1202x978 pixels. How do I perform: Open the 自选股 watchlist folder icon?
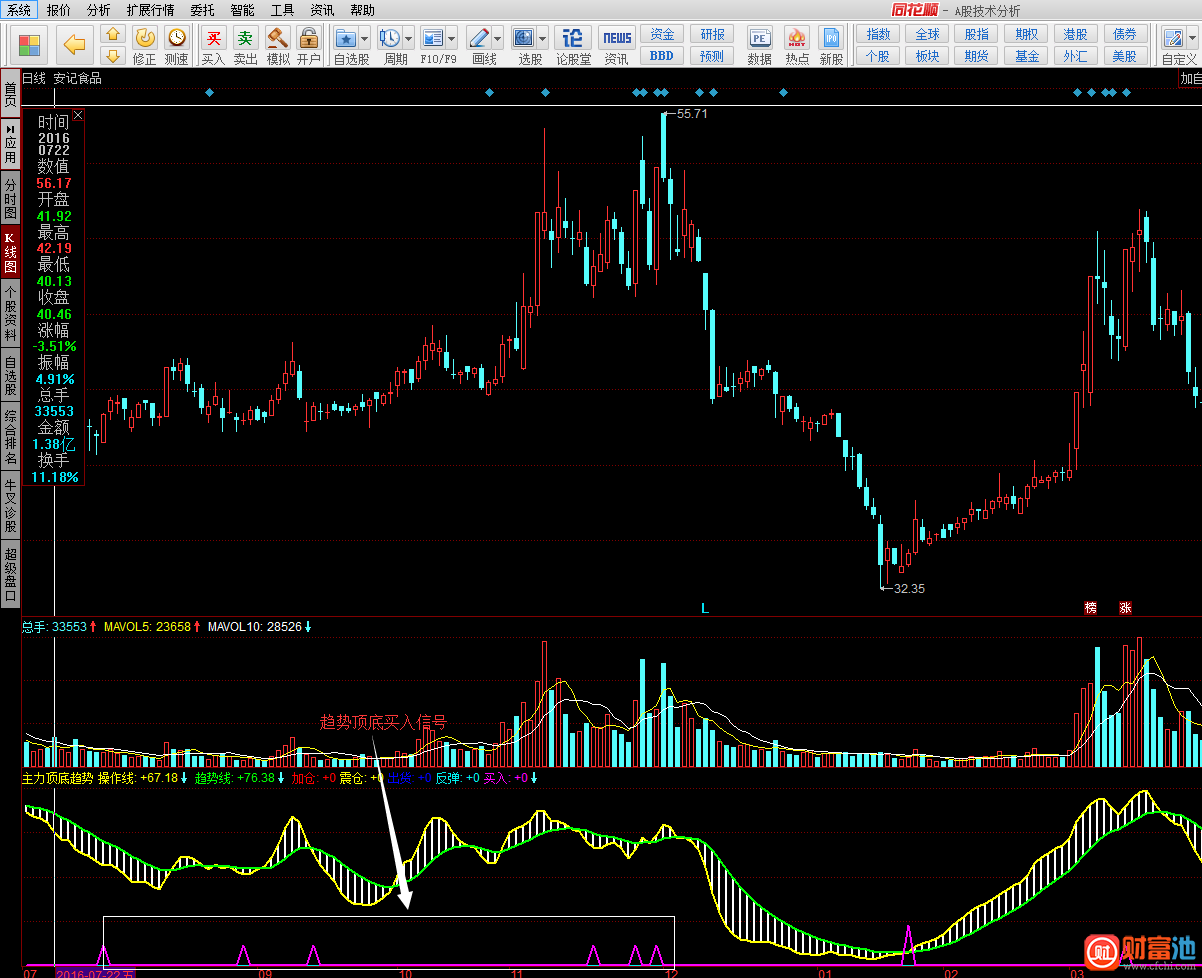(346, 38)
